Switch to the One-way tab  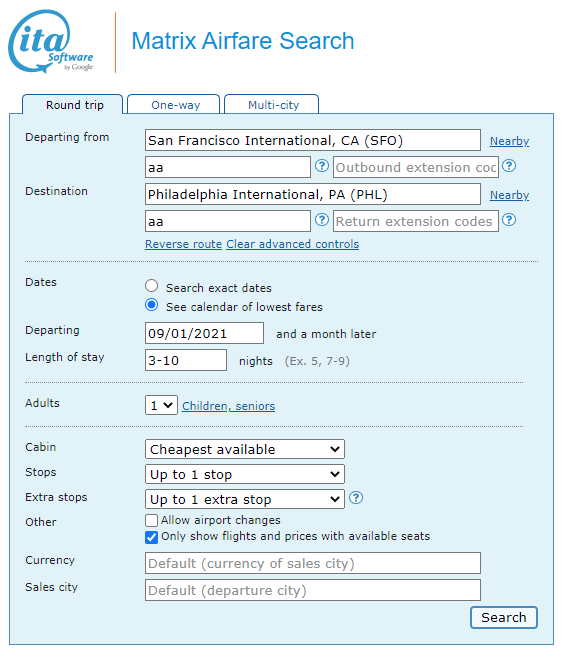(174, 104)
